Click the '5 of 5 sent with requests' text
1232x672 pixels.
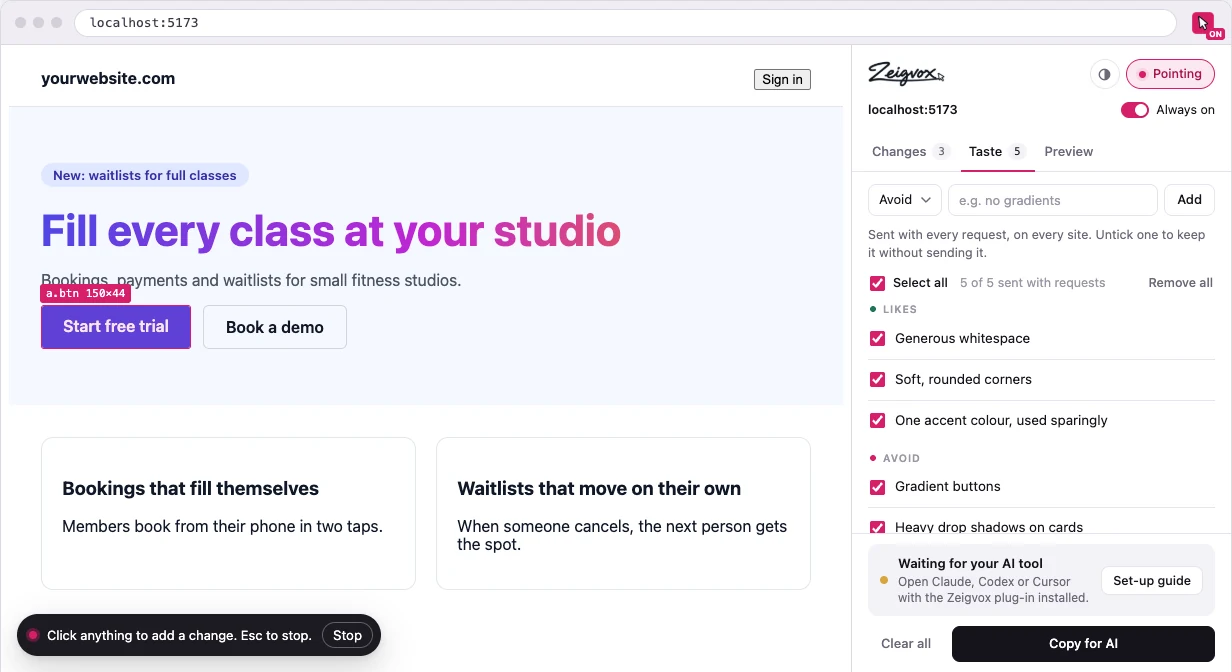1032,283
